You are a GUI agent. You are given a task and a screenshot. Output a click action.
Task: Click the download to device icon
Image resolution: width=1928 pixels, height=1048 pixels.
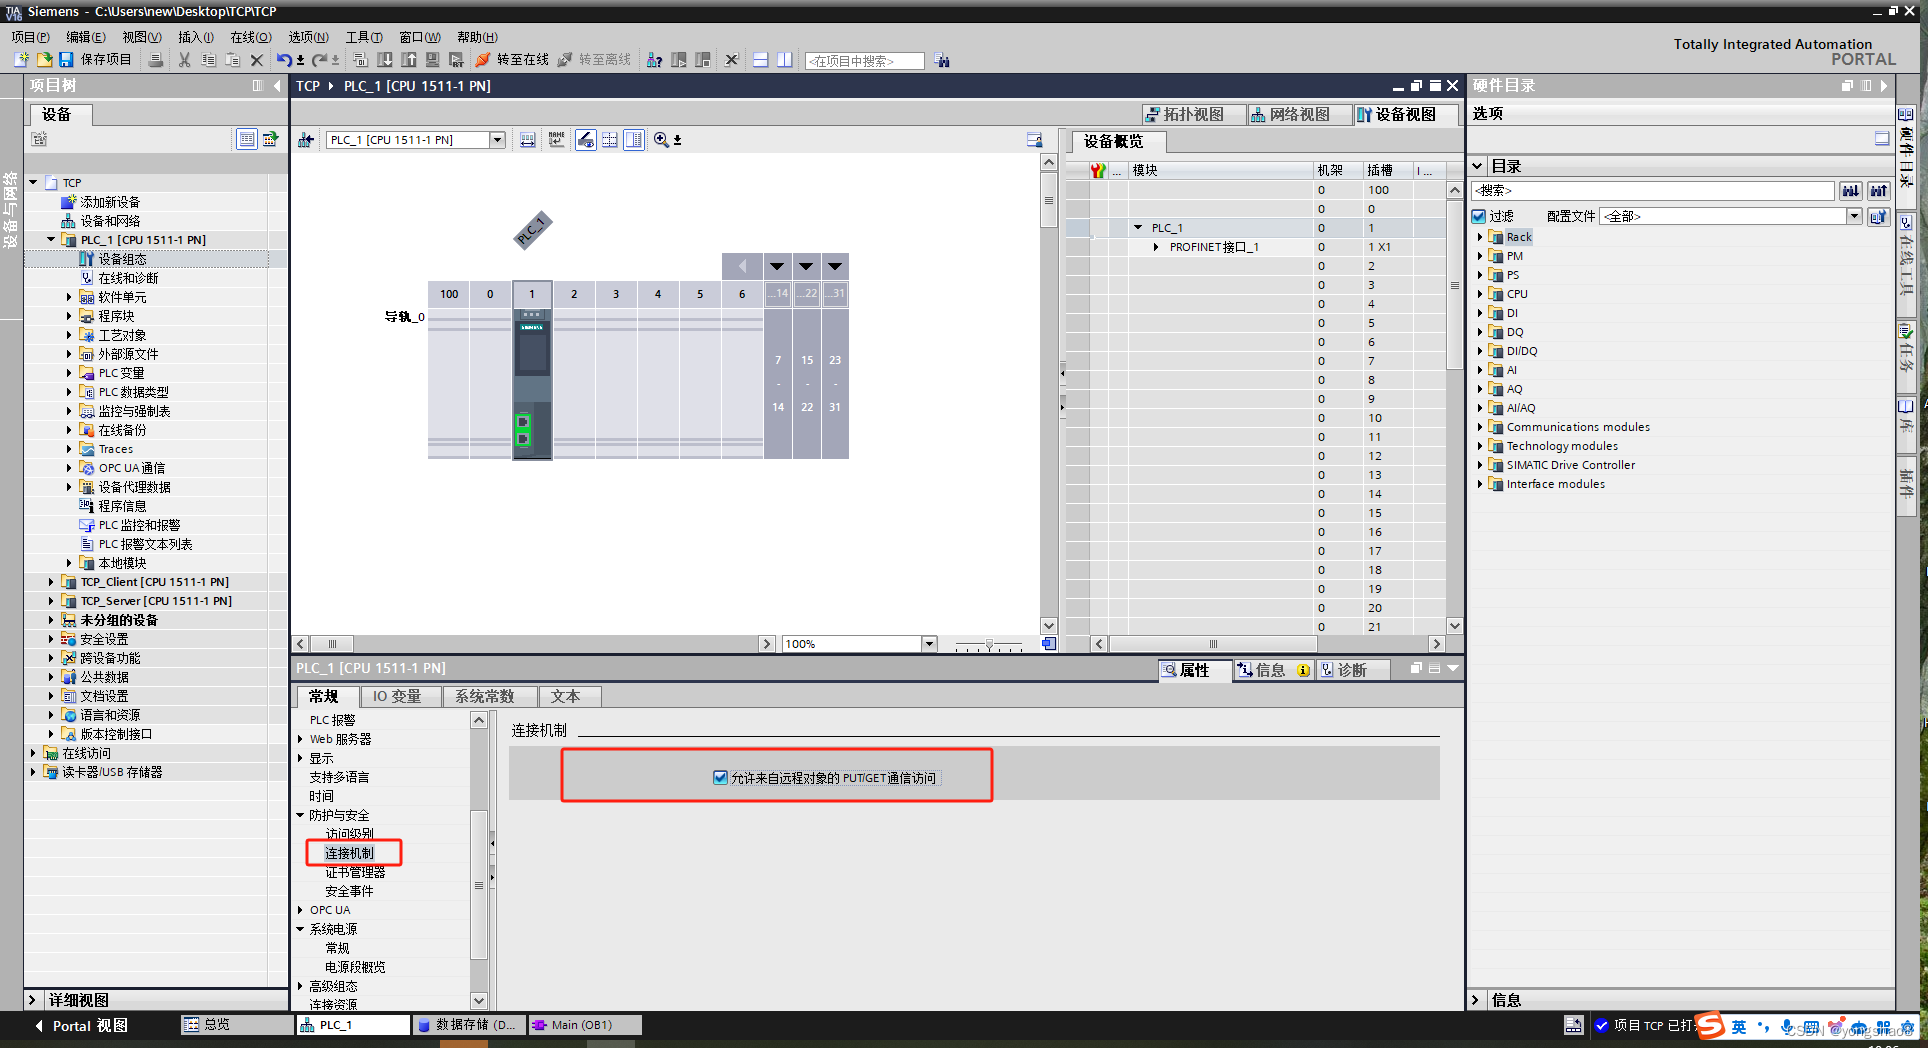point(385,60)
